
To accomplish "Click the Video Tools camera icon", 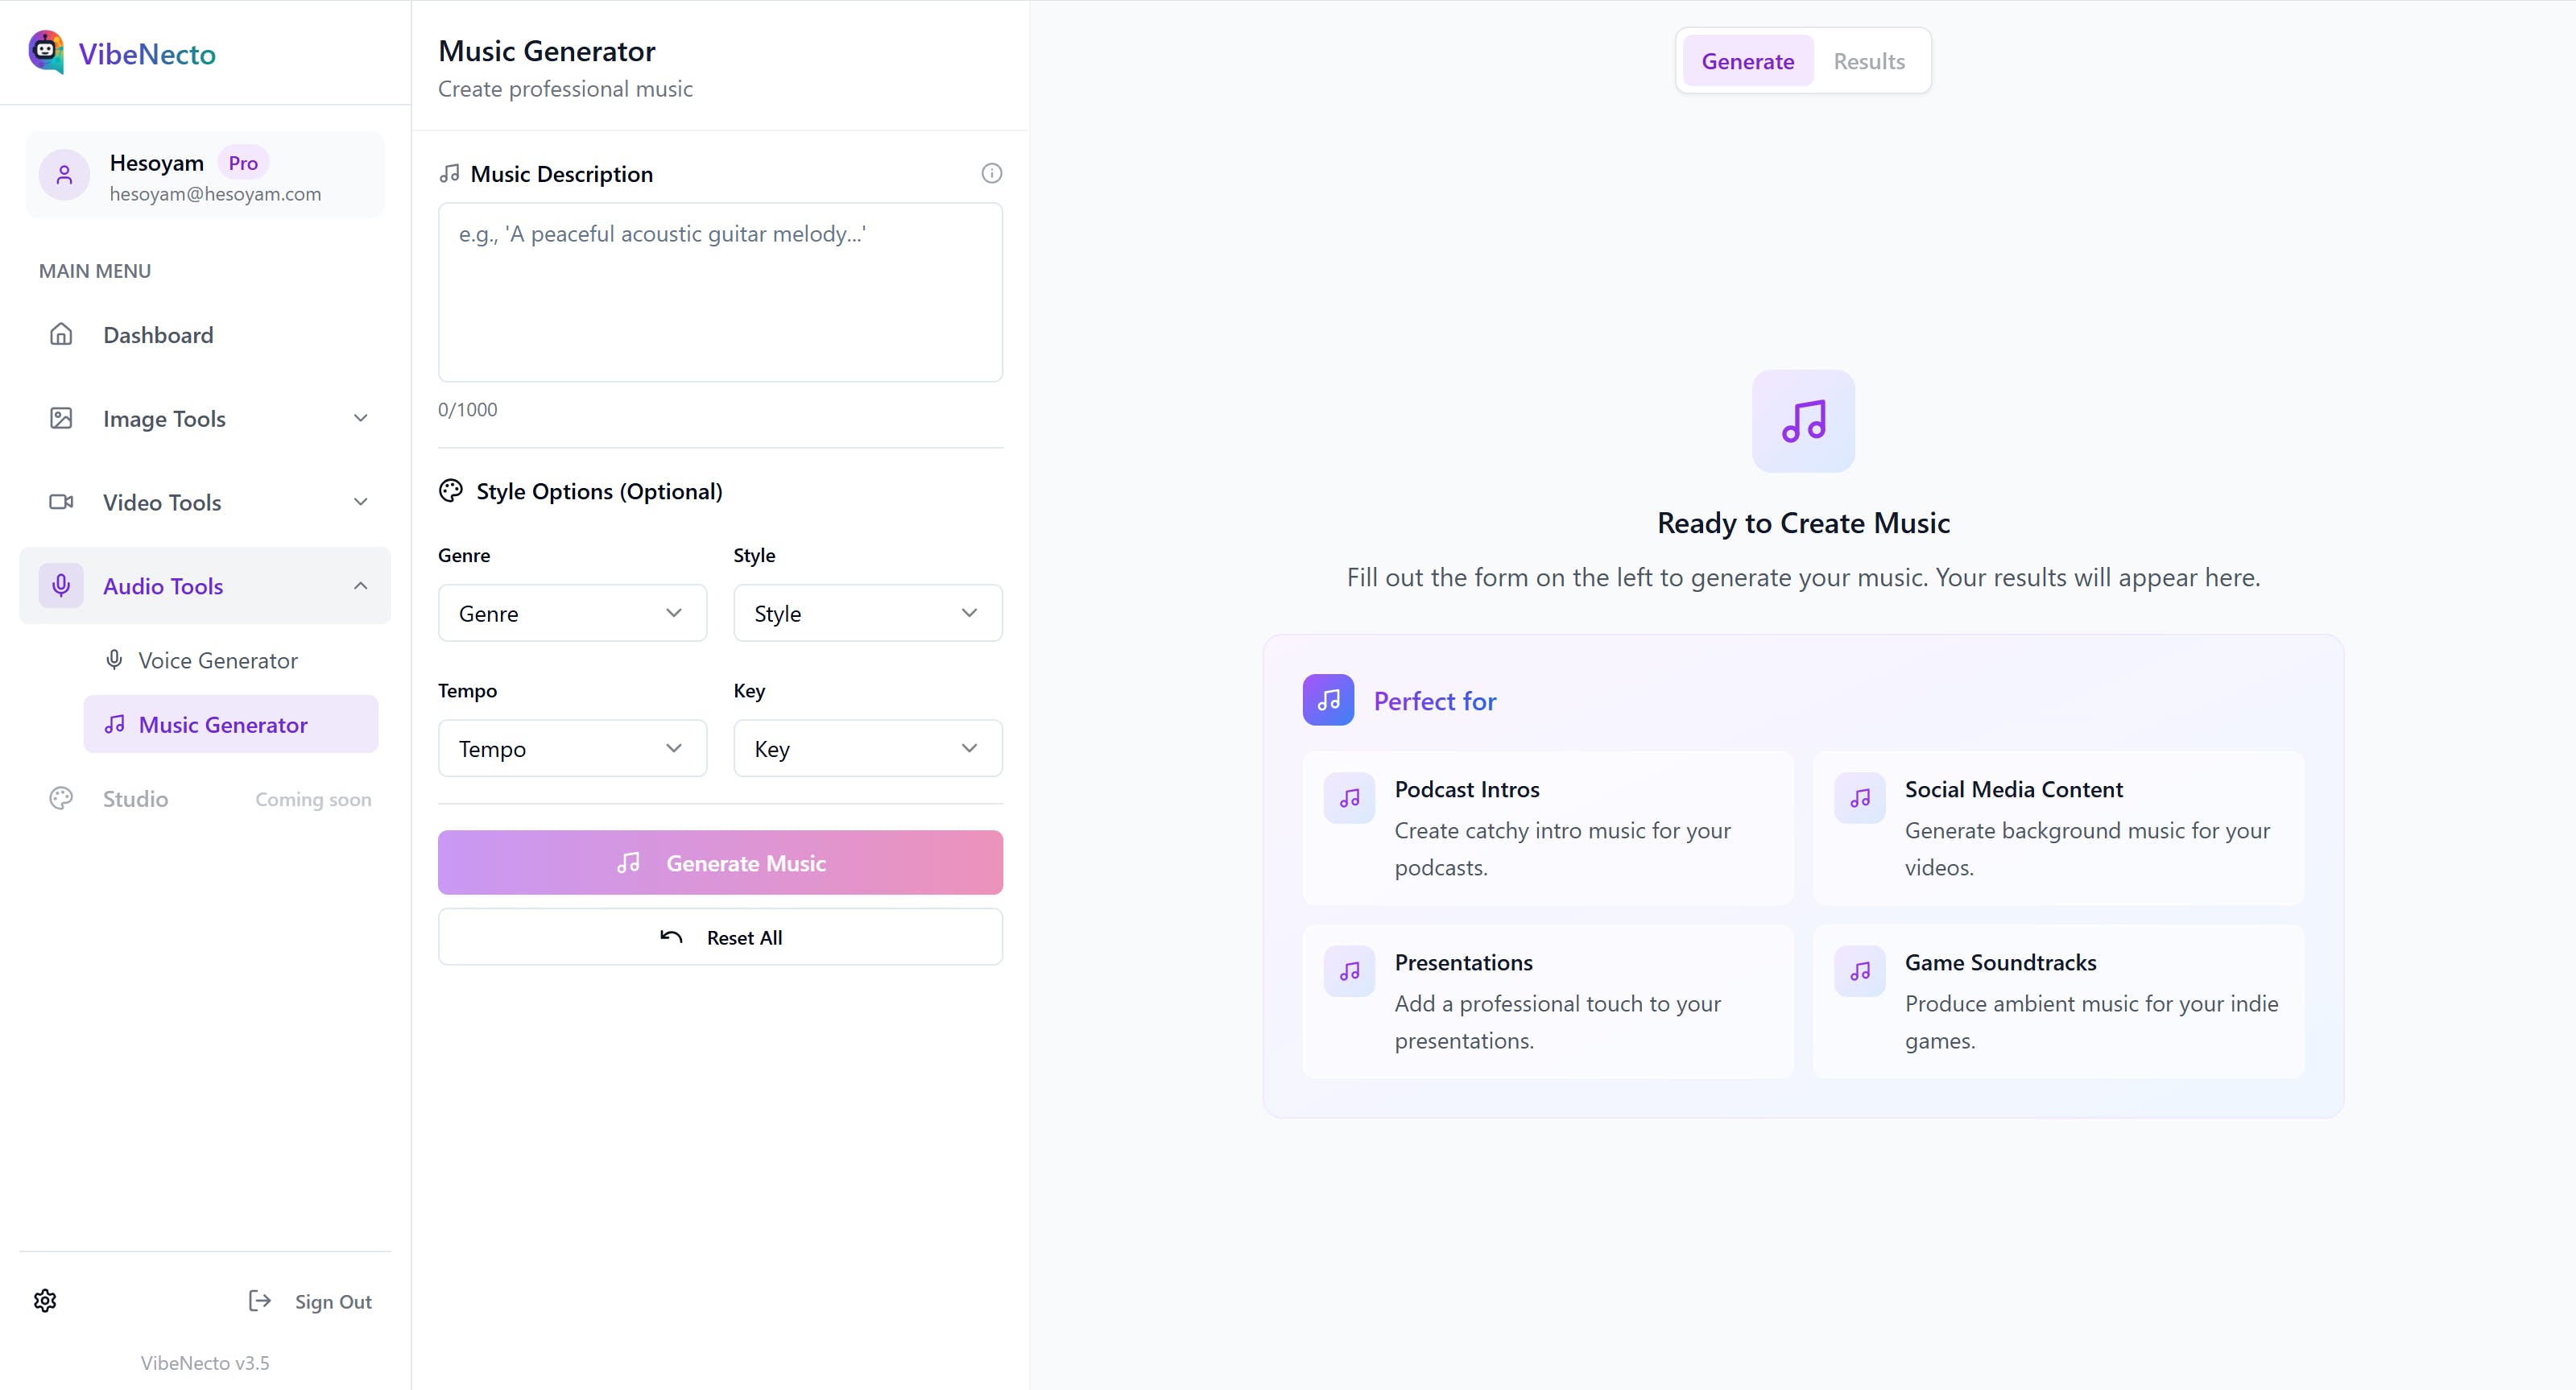I will [61, 502].
